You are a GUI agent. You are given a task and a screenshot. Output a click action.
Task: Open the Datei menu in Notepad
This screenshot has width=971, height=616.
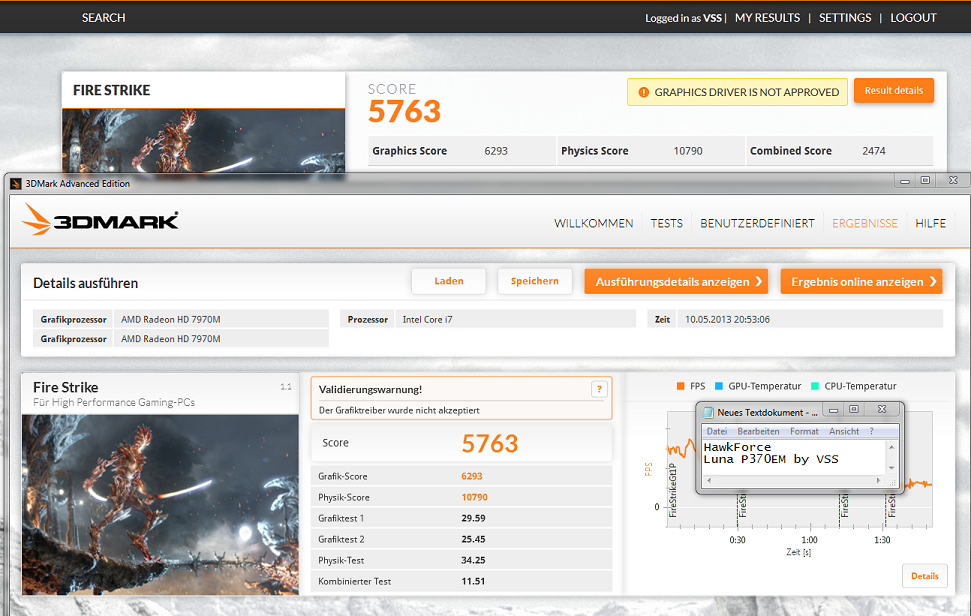[716, 432]
